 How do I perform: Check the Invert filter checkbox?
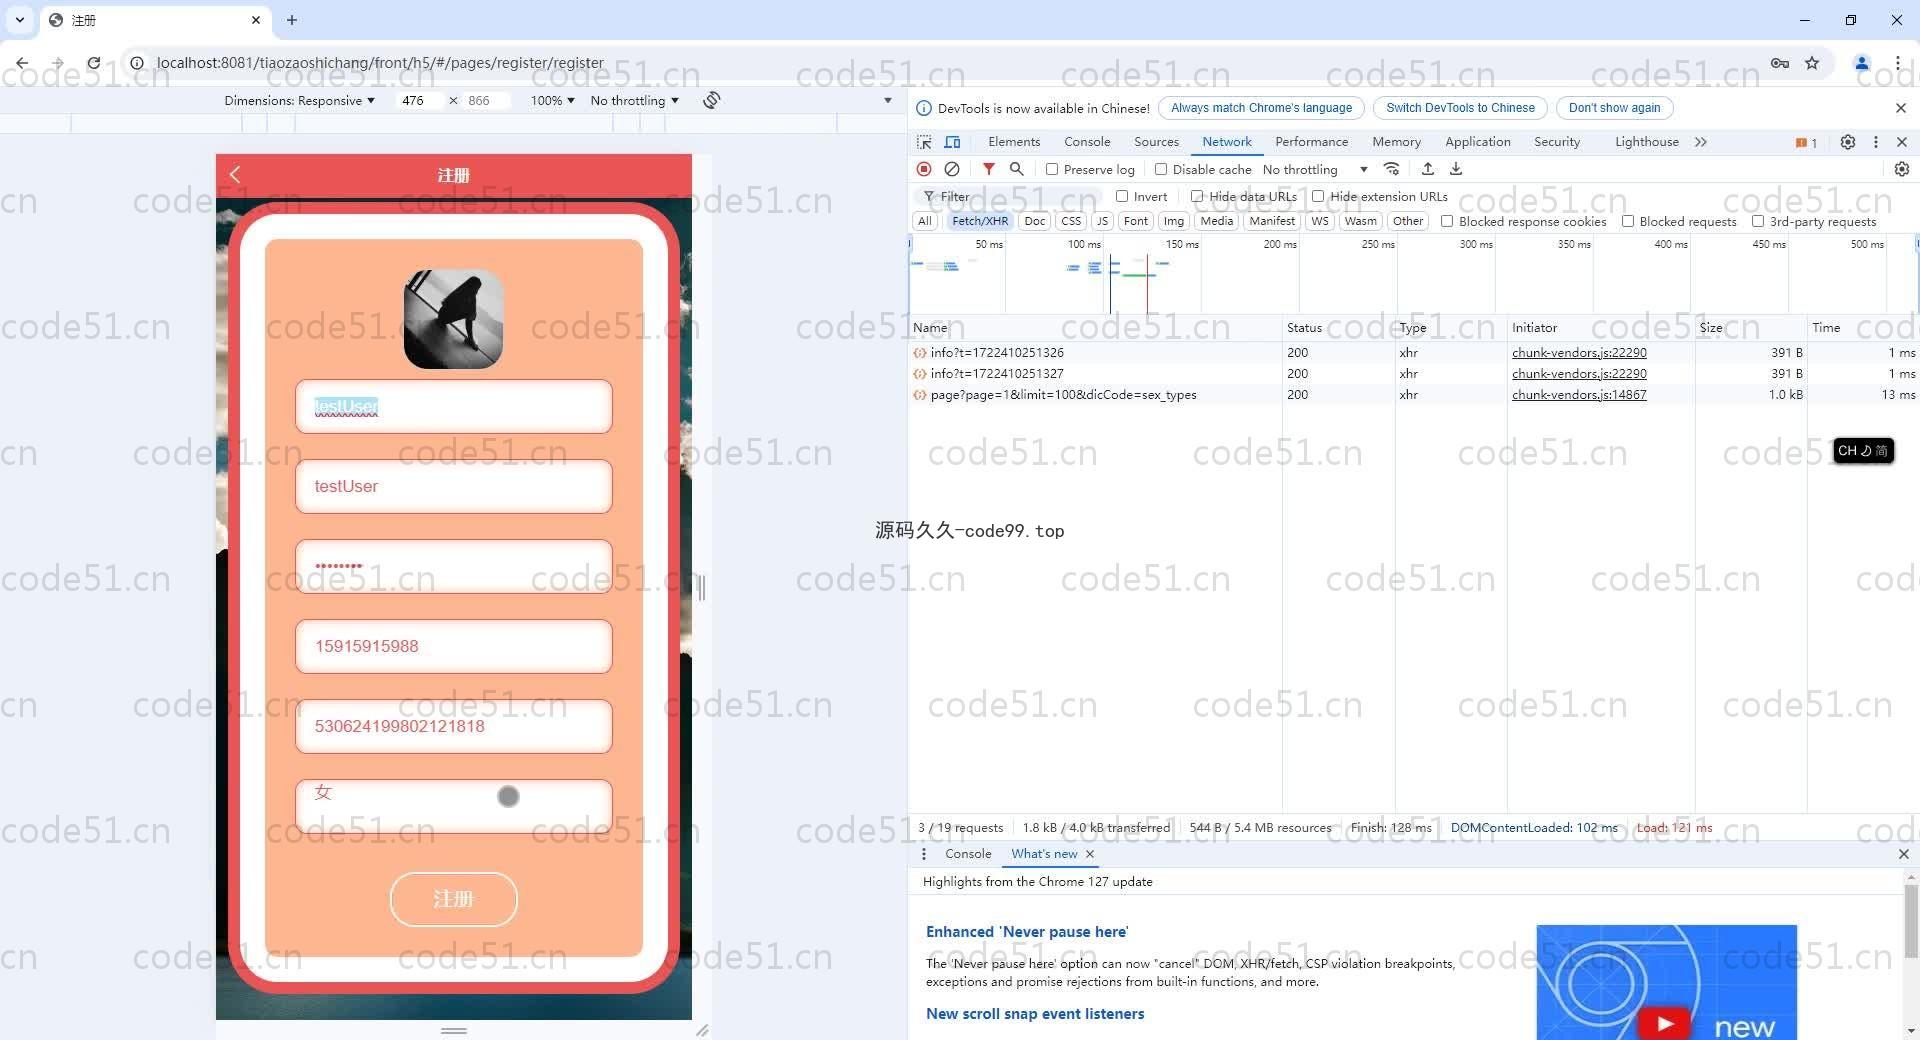pyautogui.click(x=1122, y=196)
